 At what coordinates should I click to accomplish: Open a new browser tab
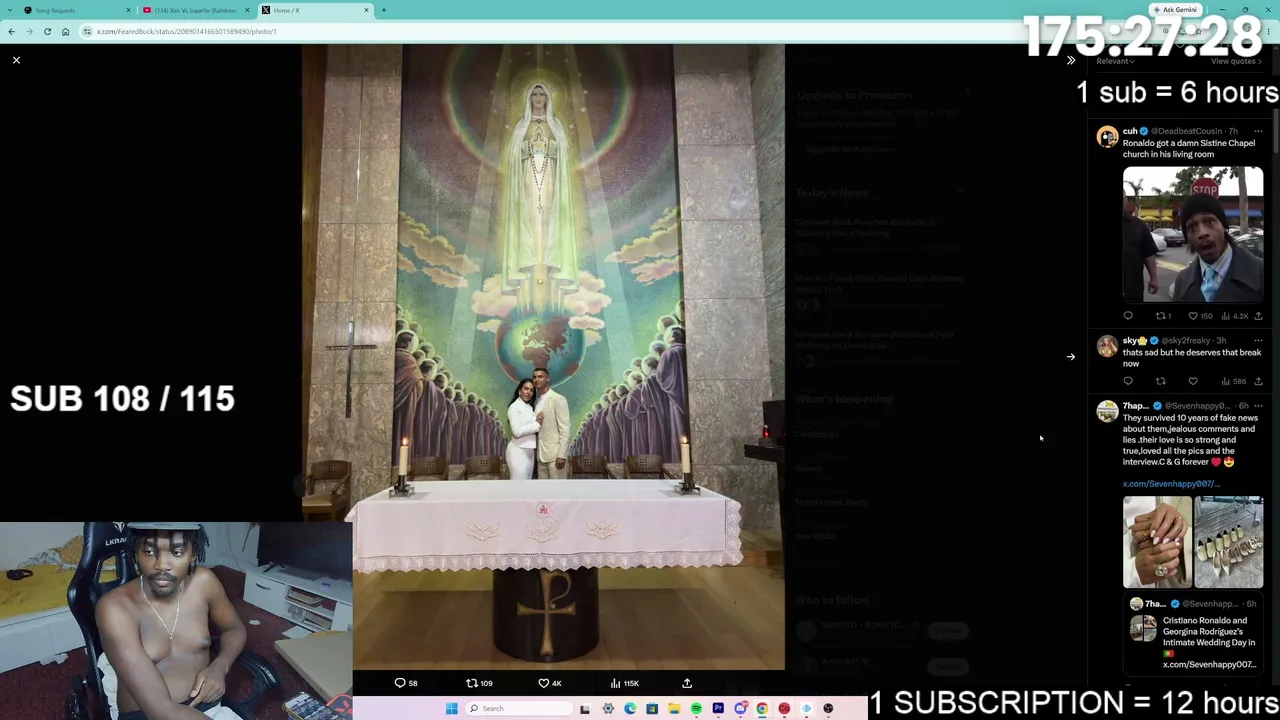pos(384,10)
